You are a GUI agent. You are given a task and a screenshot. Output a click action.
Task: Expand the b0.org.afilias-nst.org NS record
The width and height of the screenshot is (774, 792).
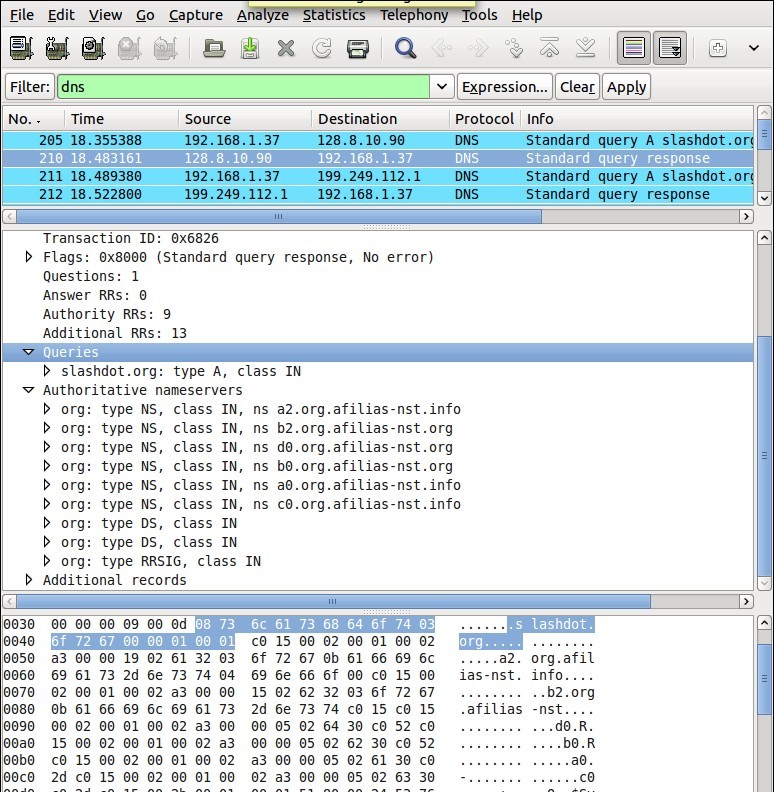[x=47, y=466]
